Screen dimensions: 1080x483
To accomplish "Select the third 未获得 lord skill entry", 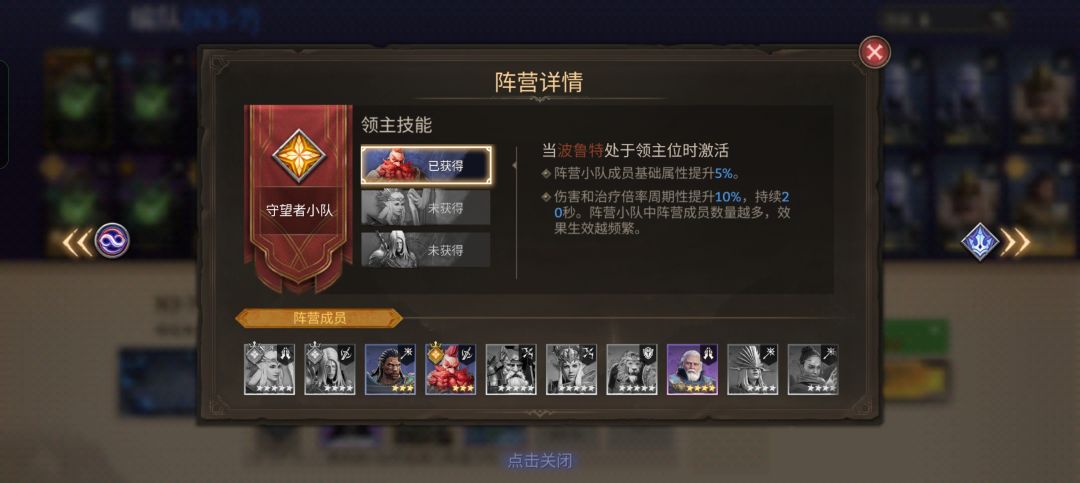I will point(426,249).
